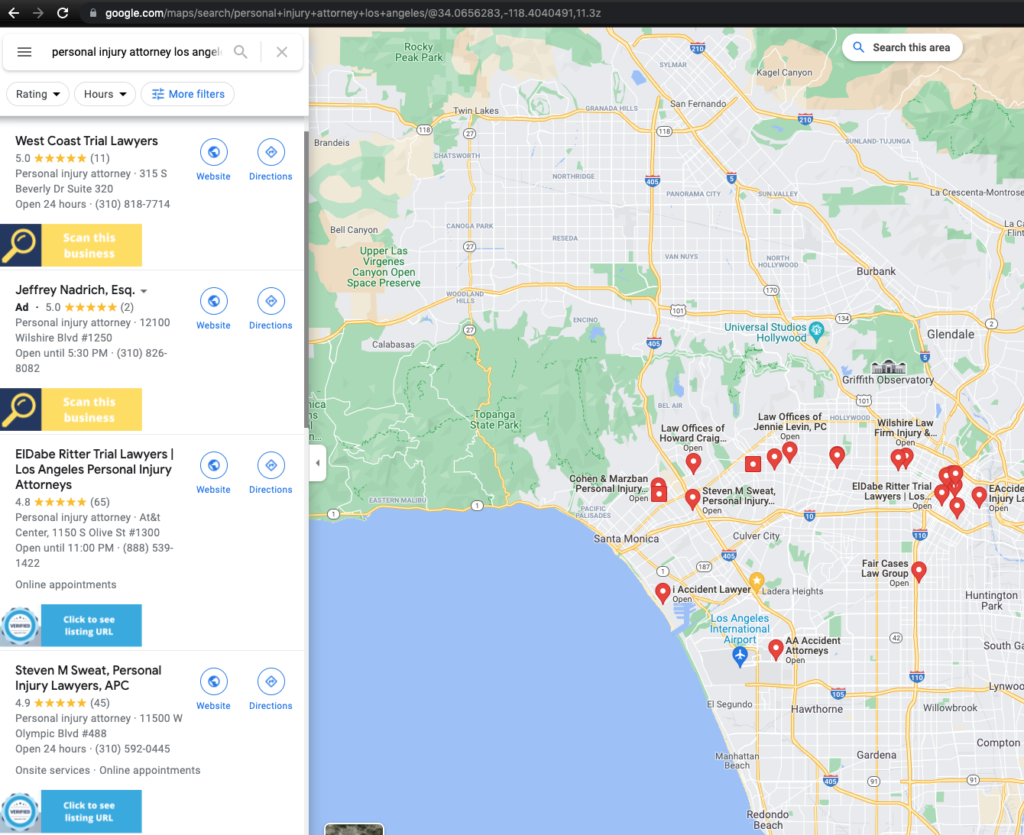See listing URL for ElDabe Ritter

pyautogui.click(x=71, y=625)
